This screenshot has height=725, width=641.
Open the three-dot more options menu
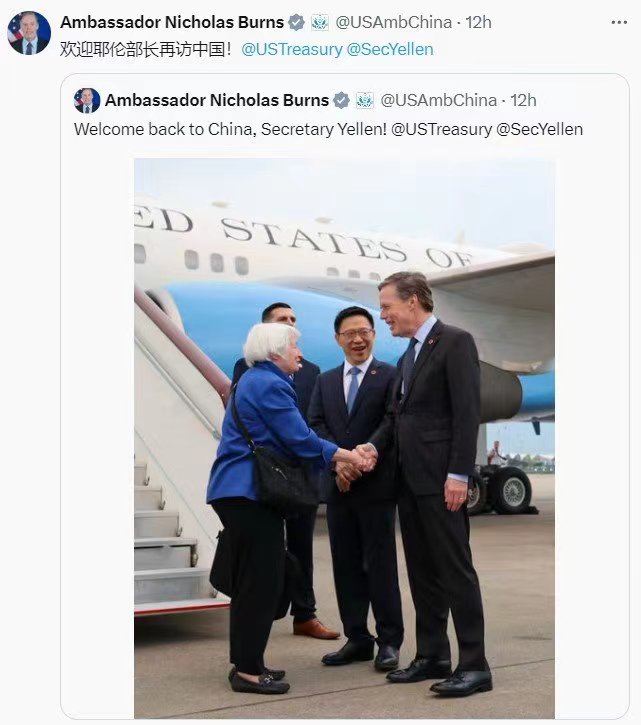point(619,22)
